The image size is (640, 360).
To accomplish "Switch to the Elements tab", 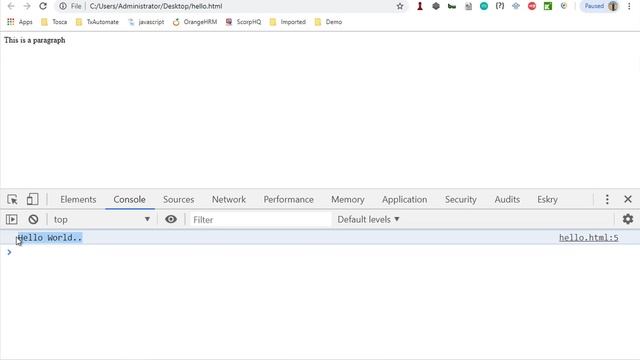I will pos(78,199).
